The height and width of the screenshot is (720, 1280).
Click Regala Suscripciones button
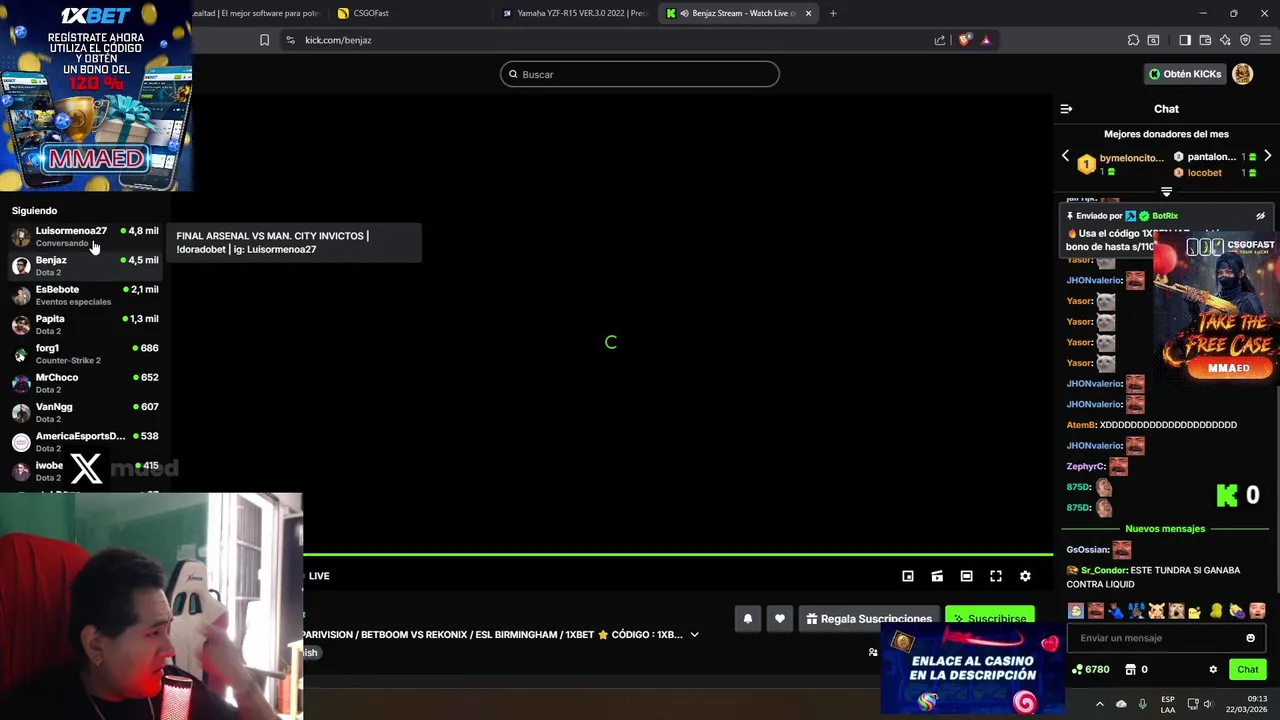click(x=869, y=619)
